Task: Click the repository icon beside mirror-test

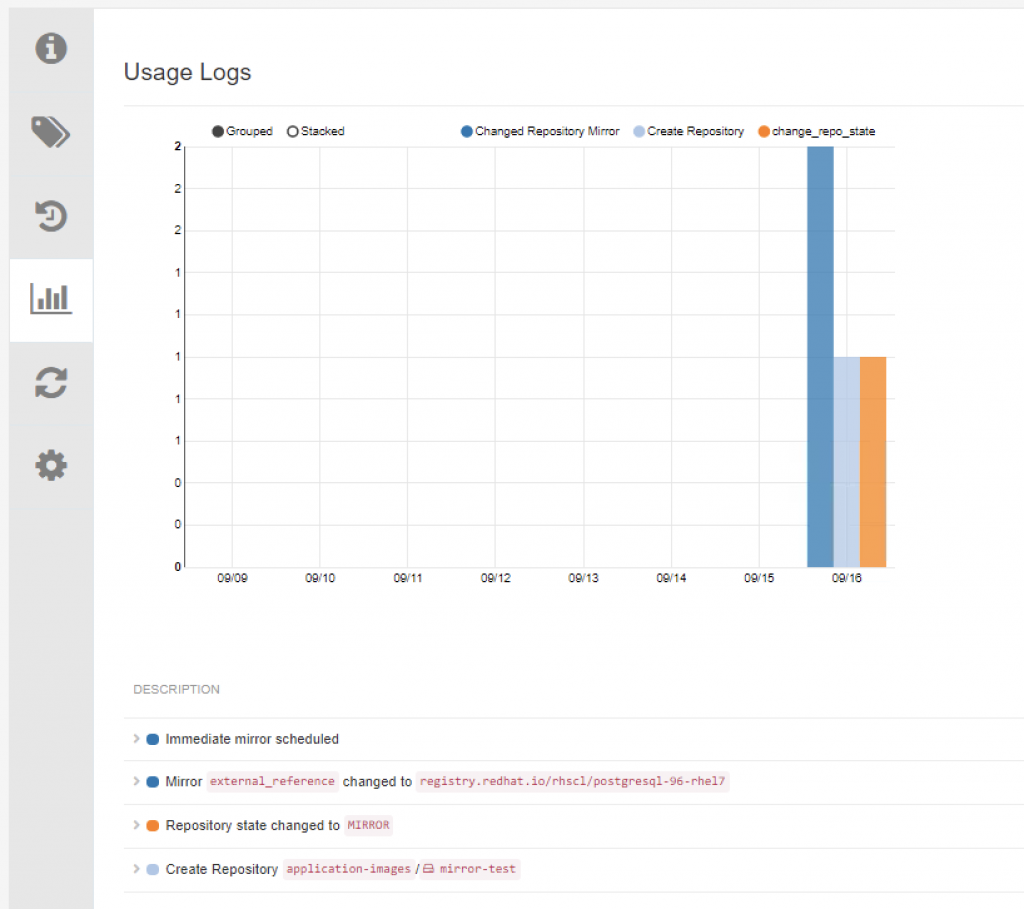Action: [x=428, y=869]
